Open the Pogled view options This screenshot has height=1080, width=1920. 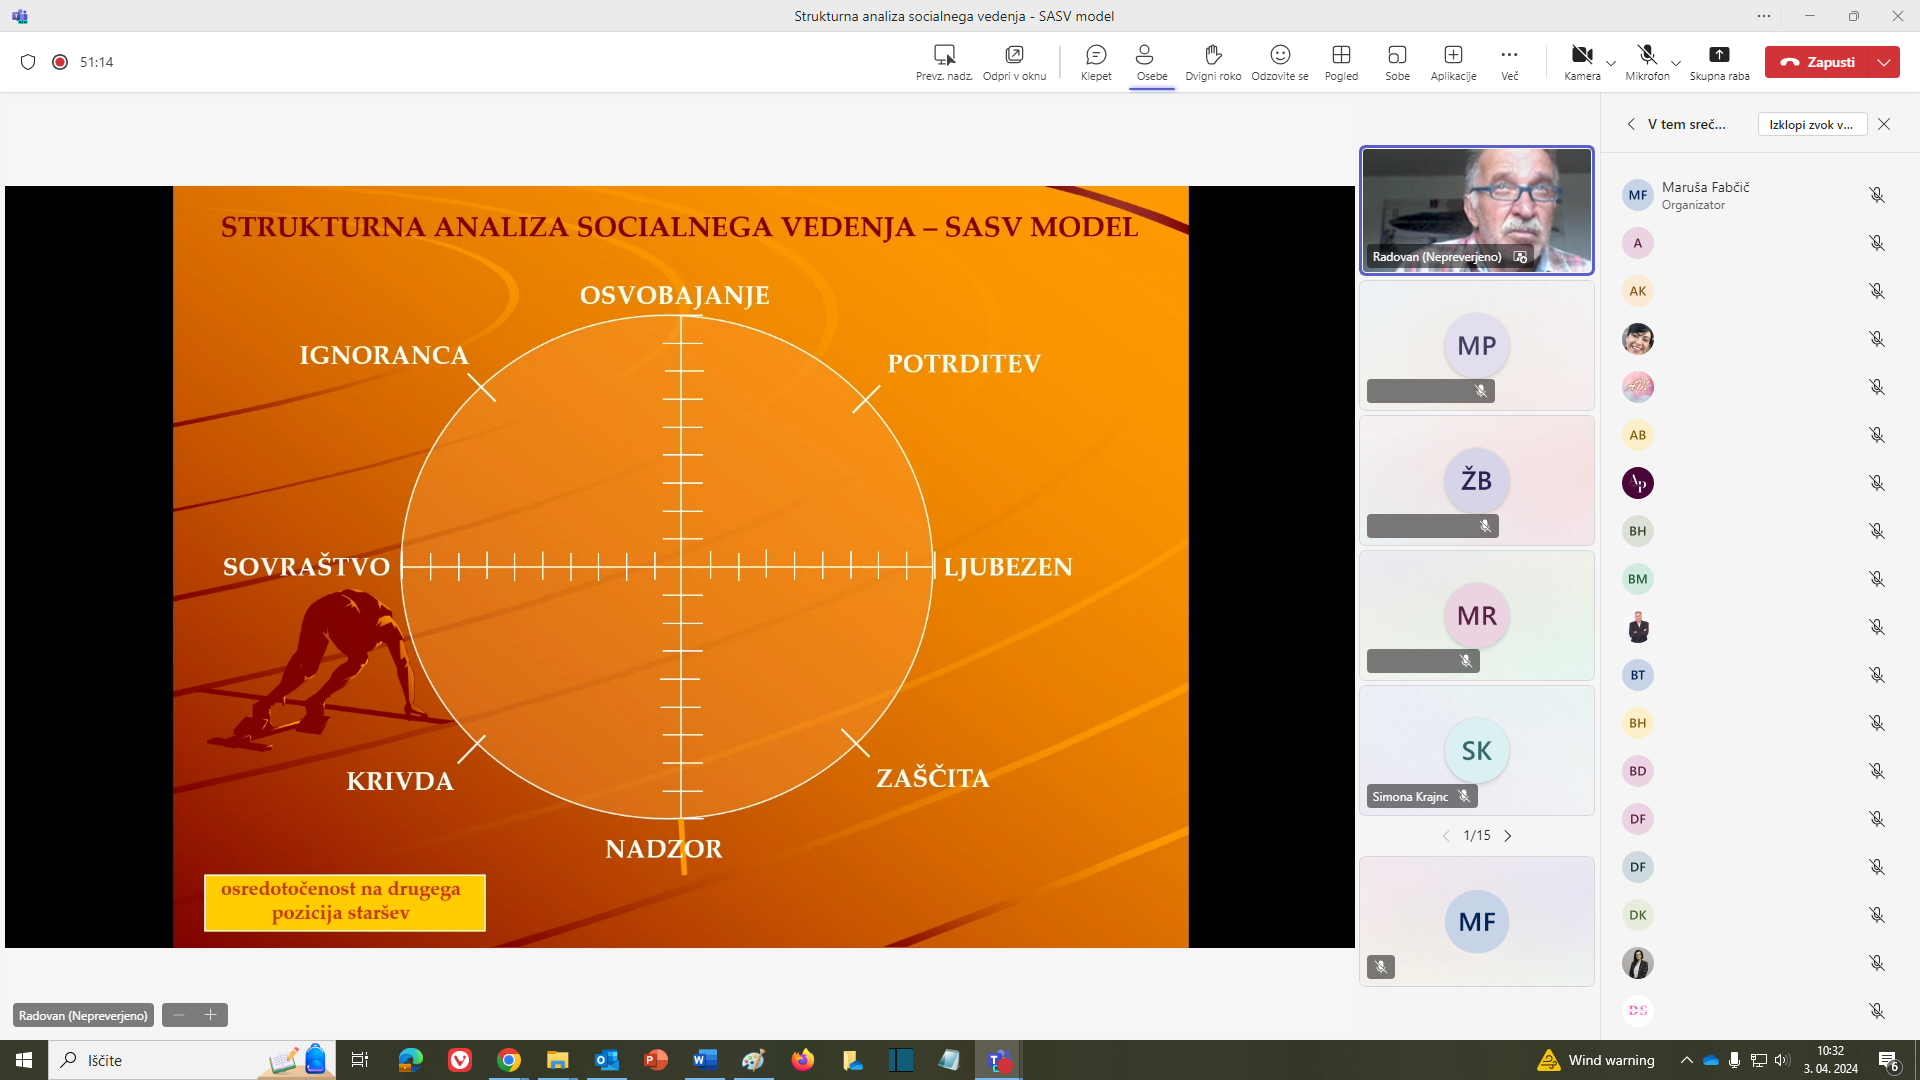click(1341, 62)
